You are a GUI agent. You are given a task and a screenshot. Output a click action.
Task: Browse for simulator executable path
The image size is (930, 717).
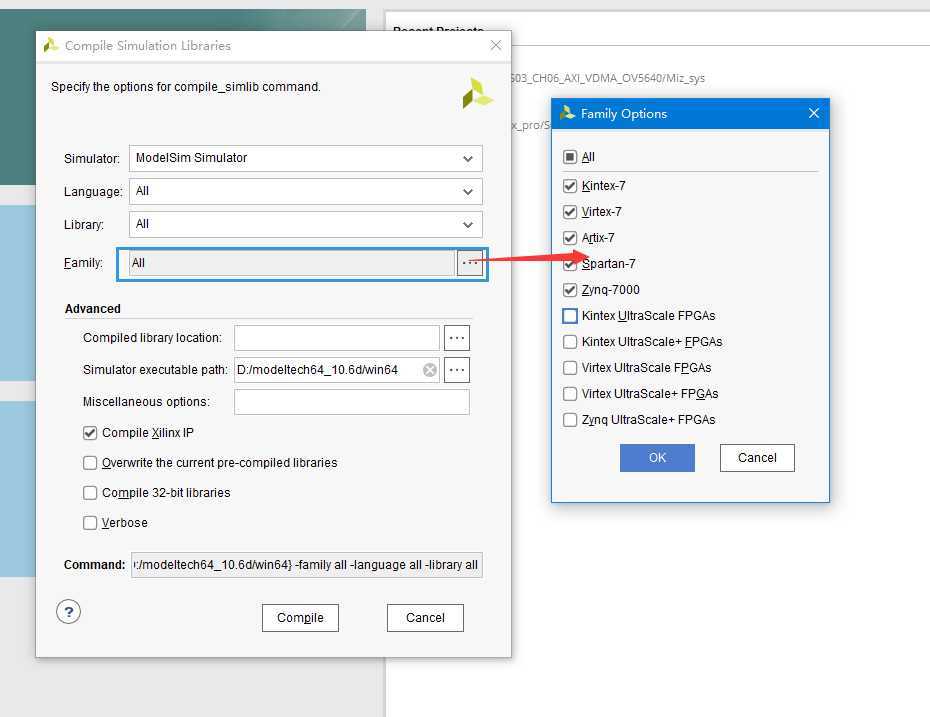[457, 369]
